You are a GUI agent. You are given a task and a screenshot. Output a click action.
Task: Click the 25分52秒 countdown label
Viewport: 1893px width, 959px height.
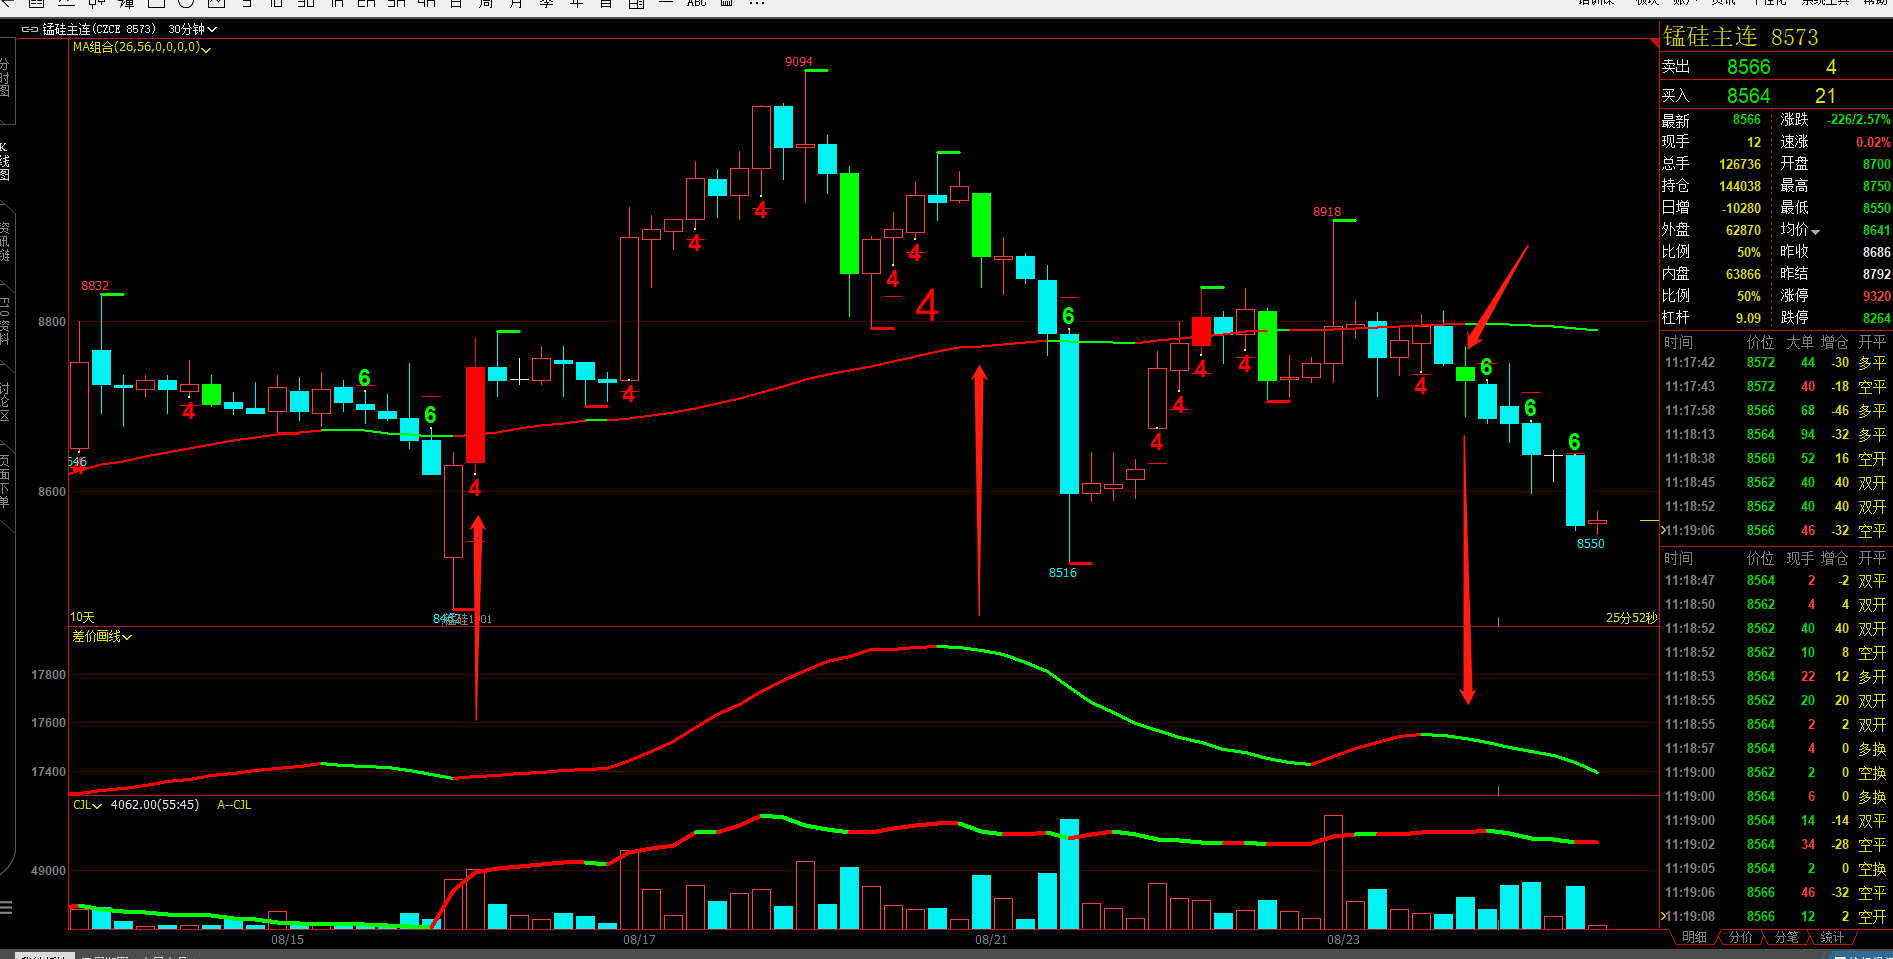[1631, 618]
